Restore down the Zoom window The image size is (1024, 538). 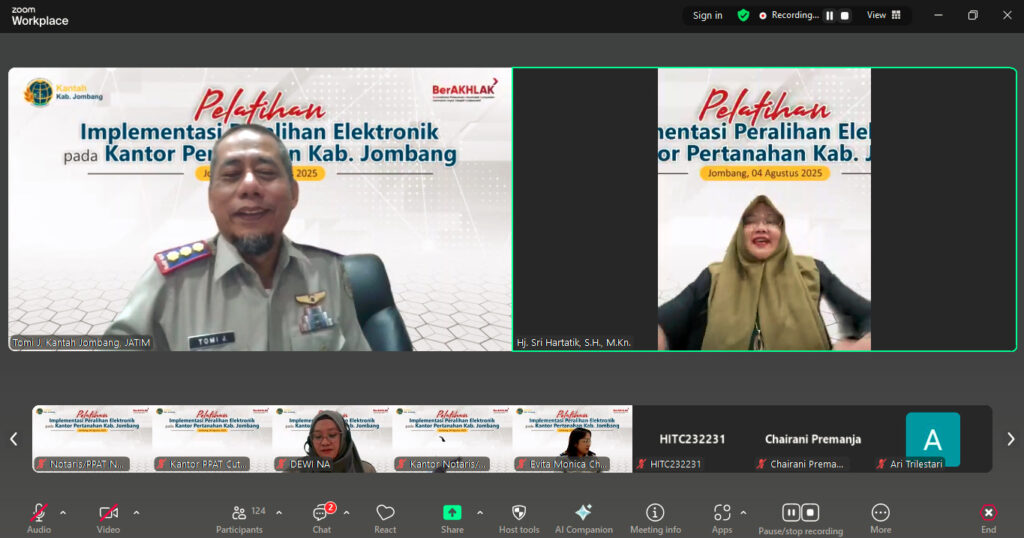click(972, 15)
